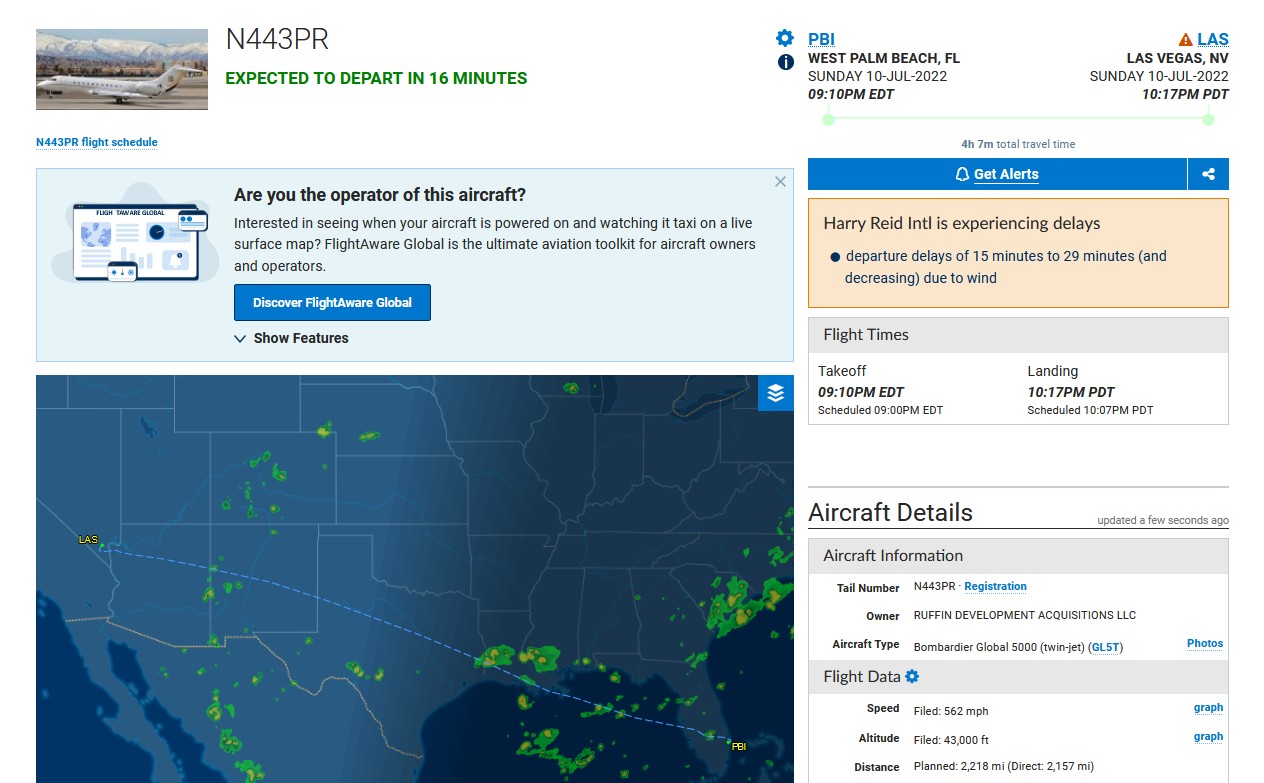Click 'updated a few seconds ago' text
The height and width of the screenshot is (783, 1264).
coord(1163,520)
